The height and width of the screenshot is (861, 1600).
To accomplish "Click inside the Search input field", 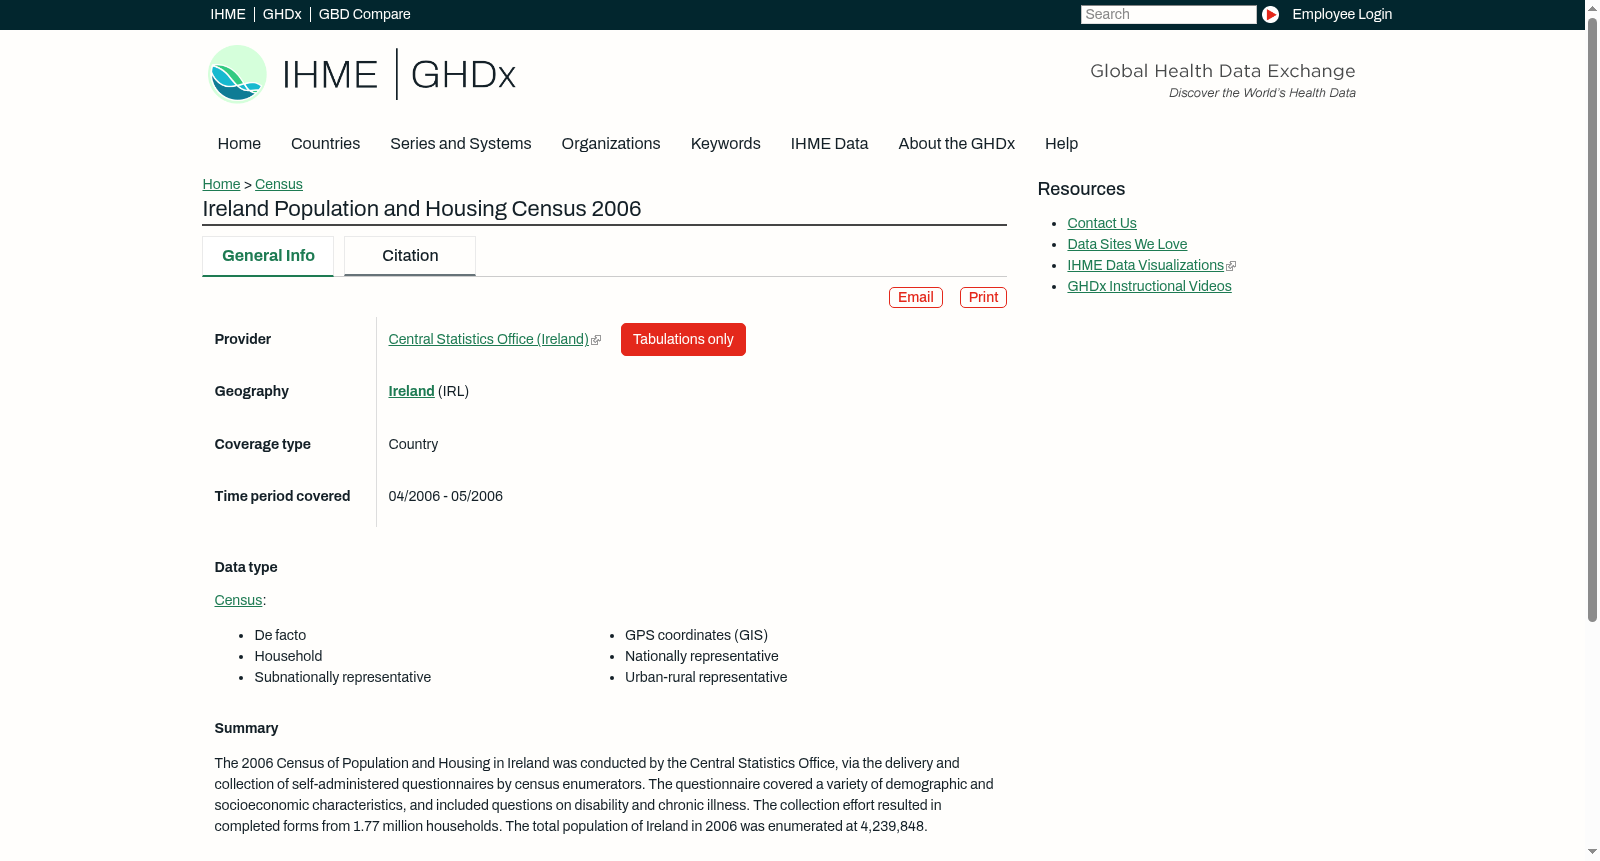I will 1168,14.
